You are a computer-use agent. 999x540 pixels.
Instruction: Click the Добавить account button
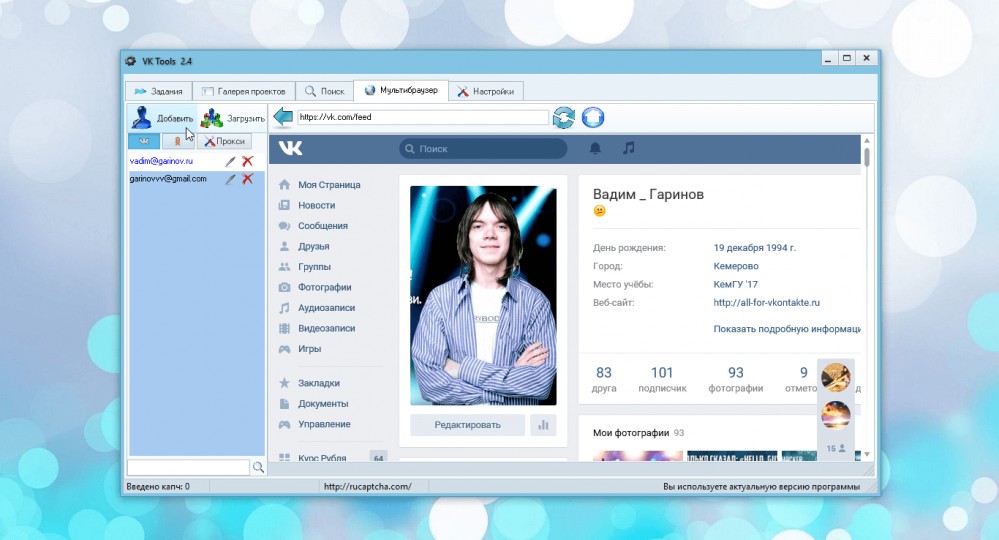pyautogui.click(x=162, y=118)
